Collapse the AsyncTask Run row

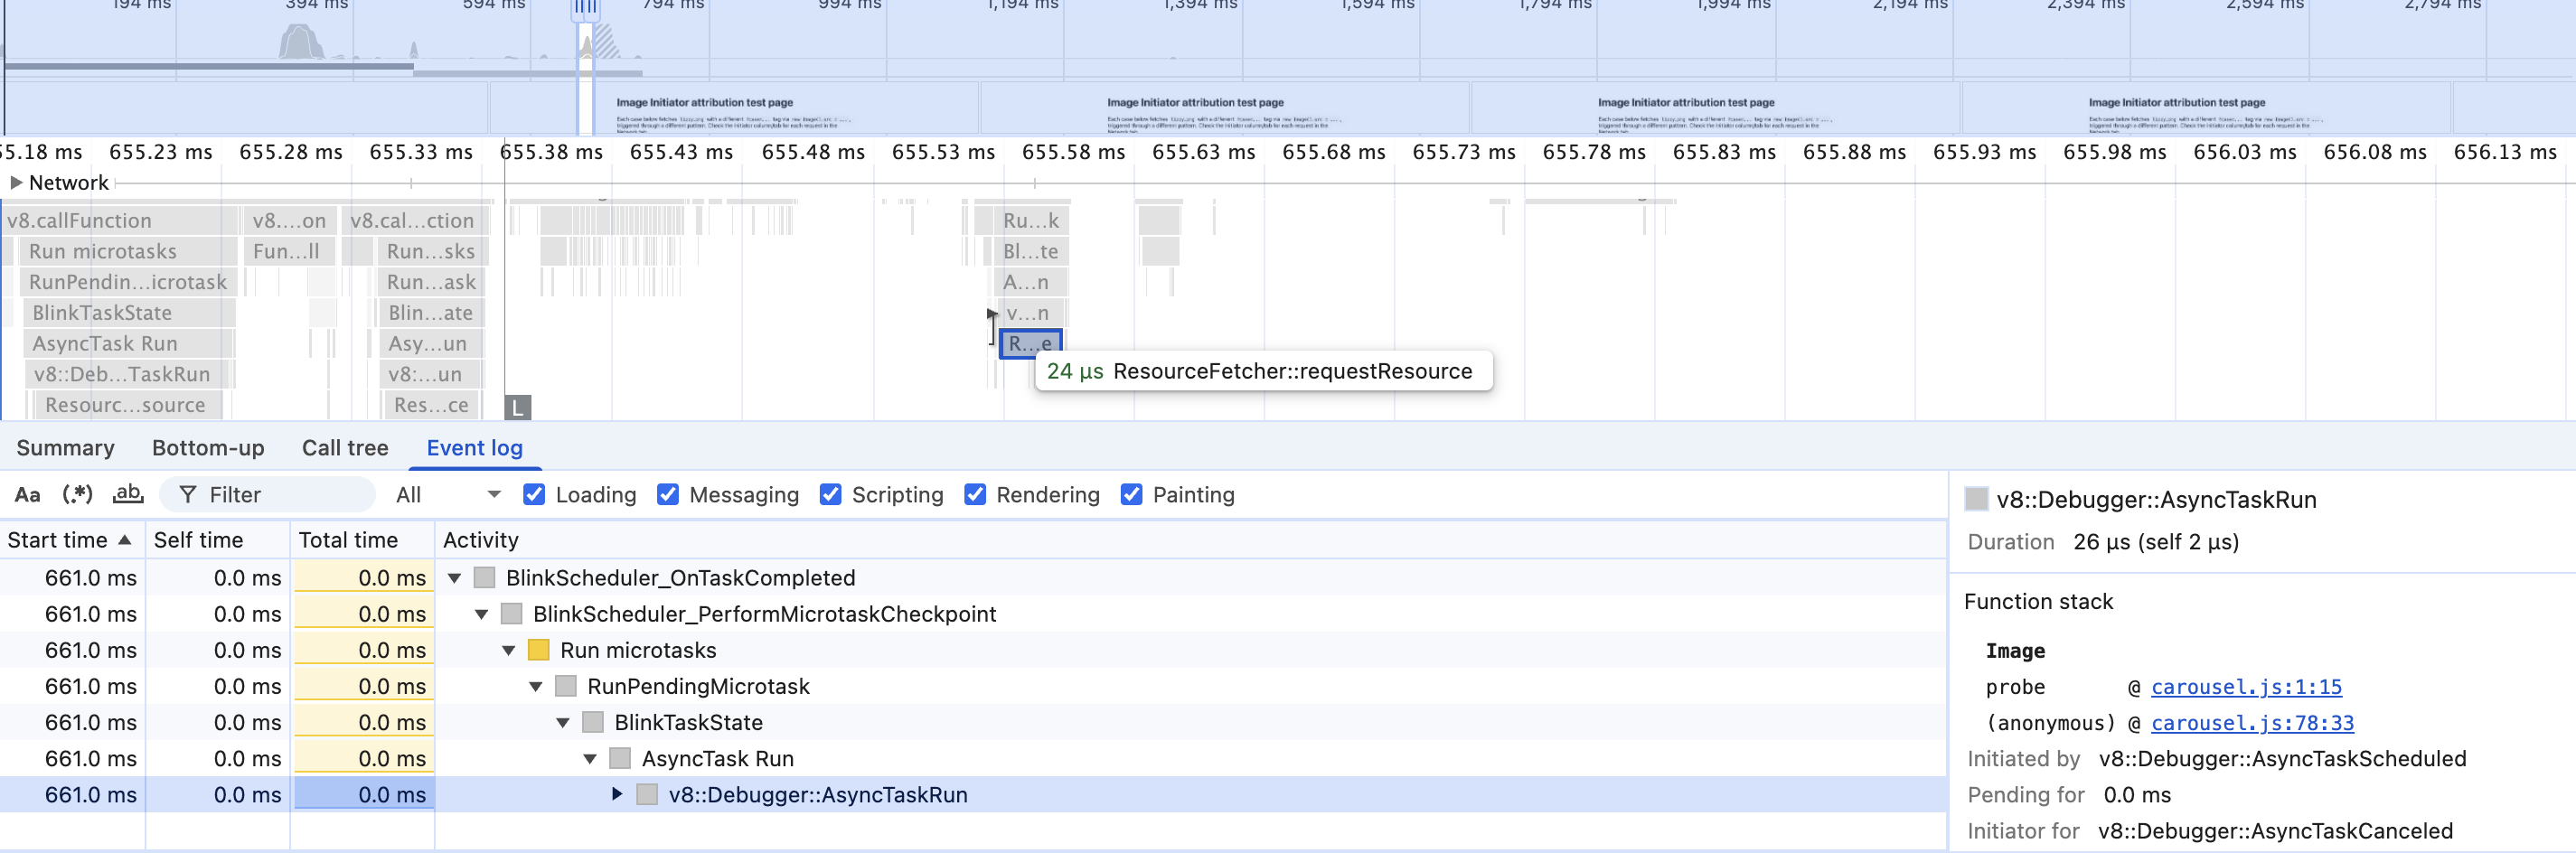click(589, 759)
